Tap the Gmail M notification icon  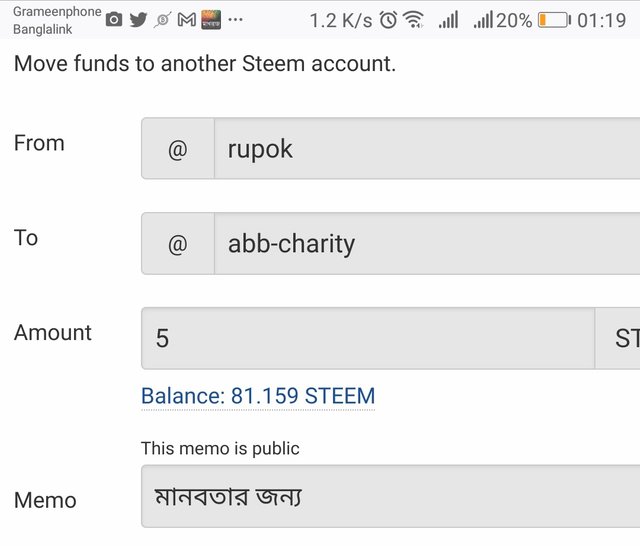tap(187, 20)
